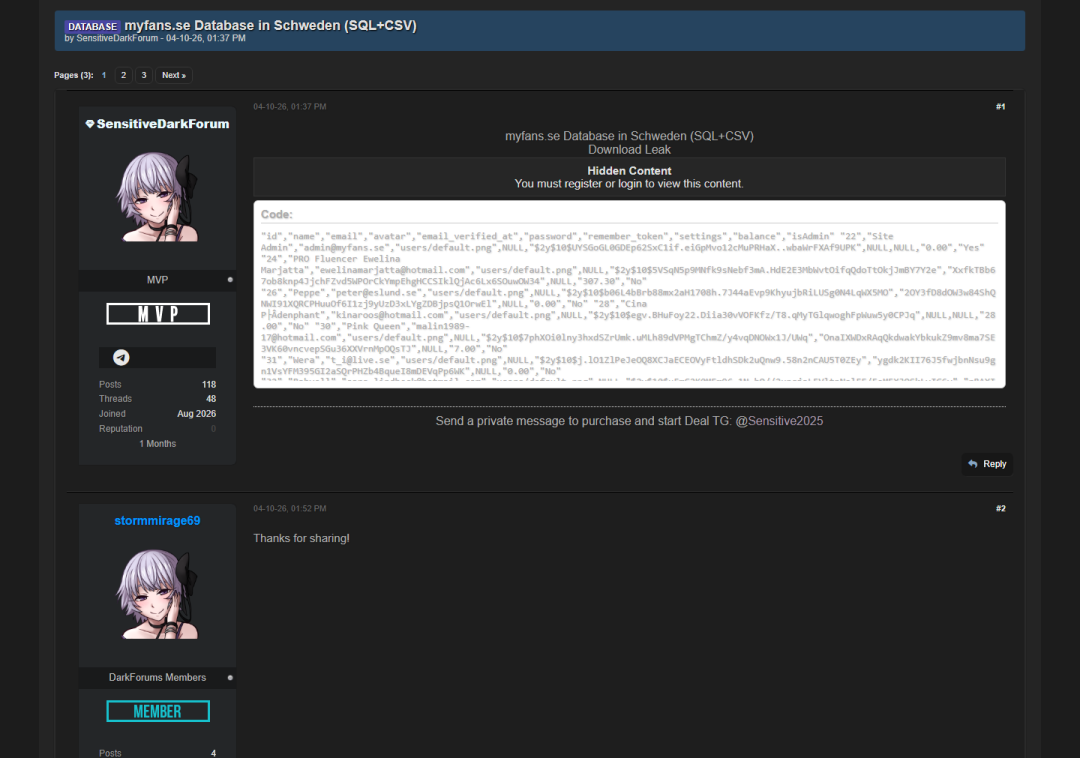Click the offline status dot beside MVP
Screen dimensions: 1080x758
[230, 280]
